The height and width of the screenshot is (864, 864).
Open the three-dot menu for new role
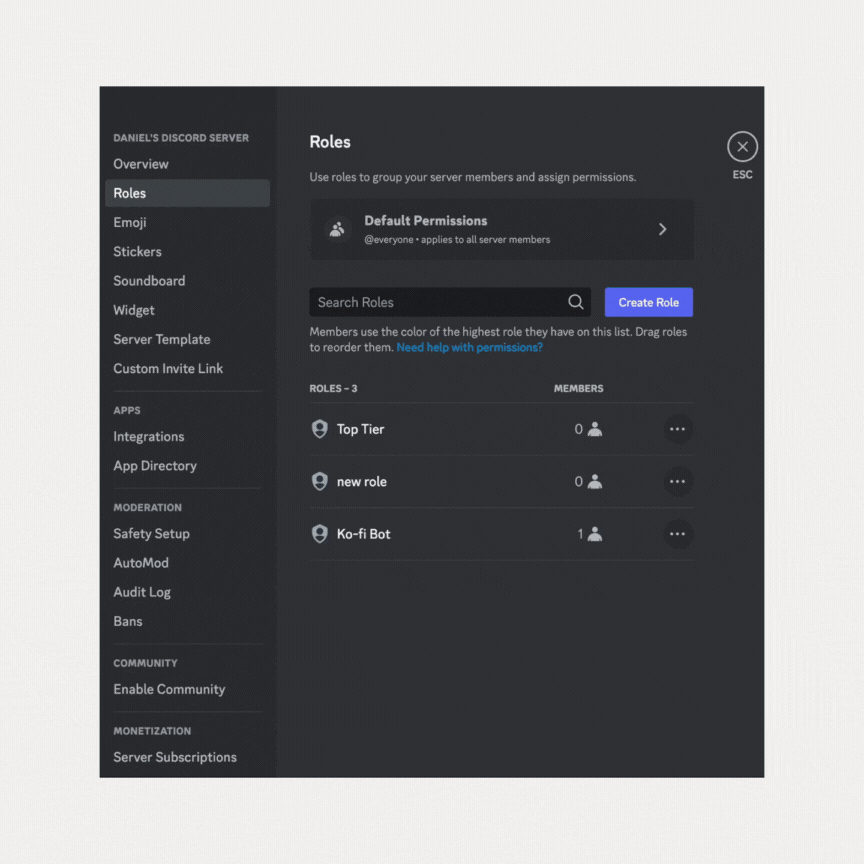tap(677, 481)
